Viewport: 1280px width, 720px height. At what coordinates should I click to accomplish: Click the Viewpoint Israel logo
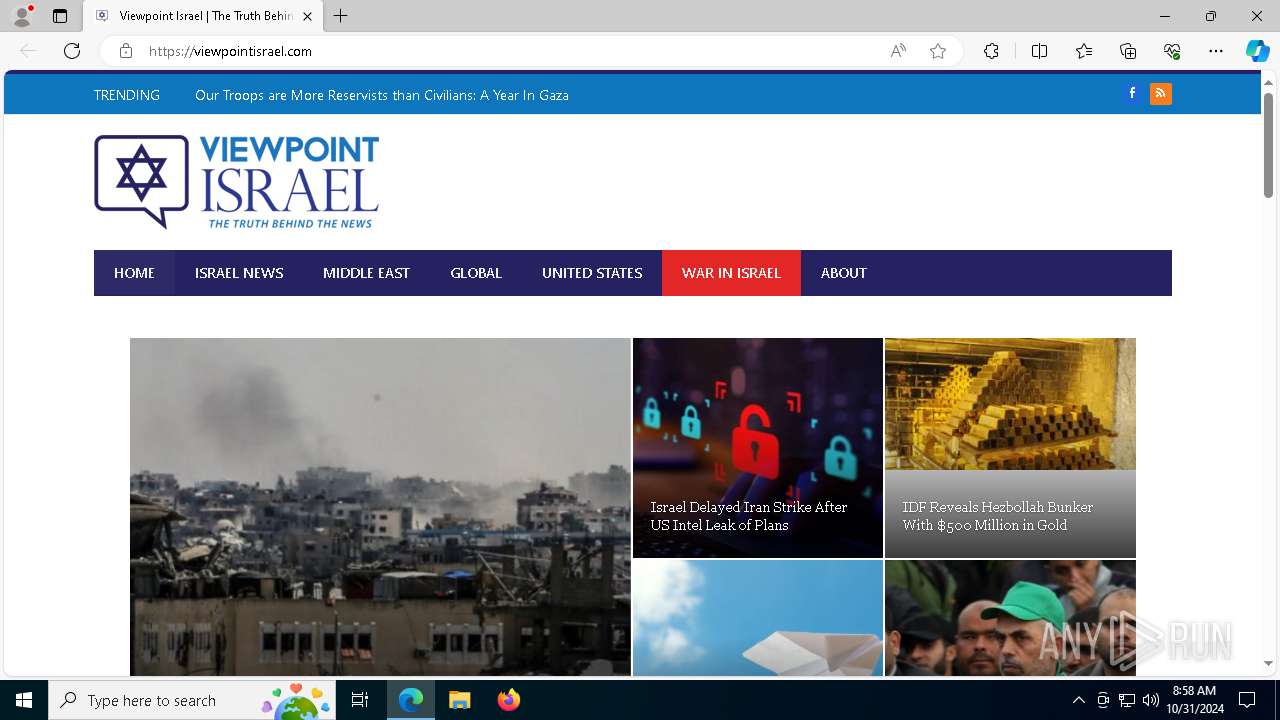click(236, 182)
